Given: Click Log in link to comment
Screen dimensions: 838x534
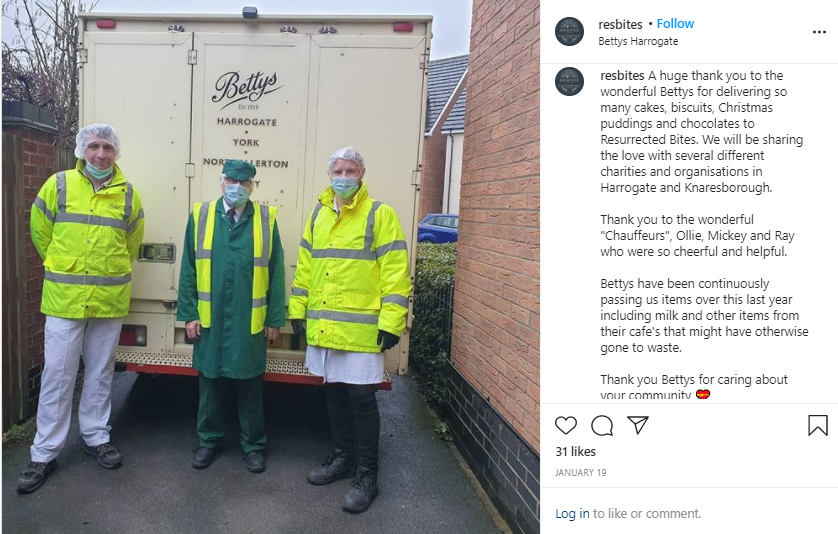Looking at the screenshot, I should [x=572, y=514].
